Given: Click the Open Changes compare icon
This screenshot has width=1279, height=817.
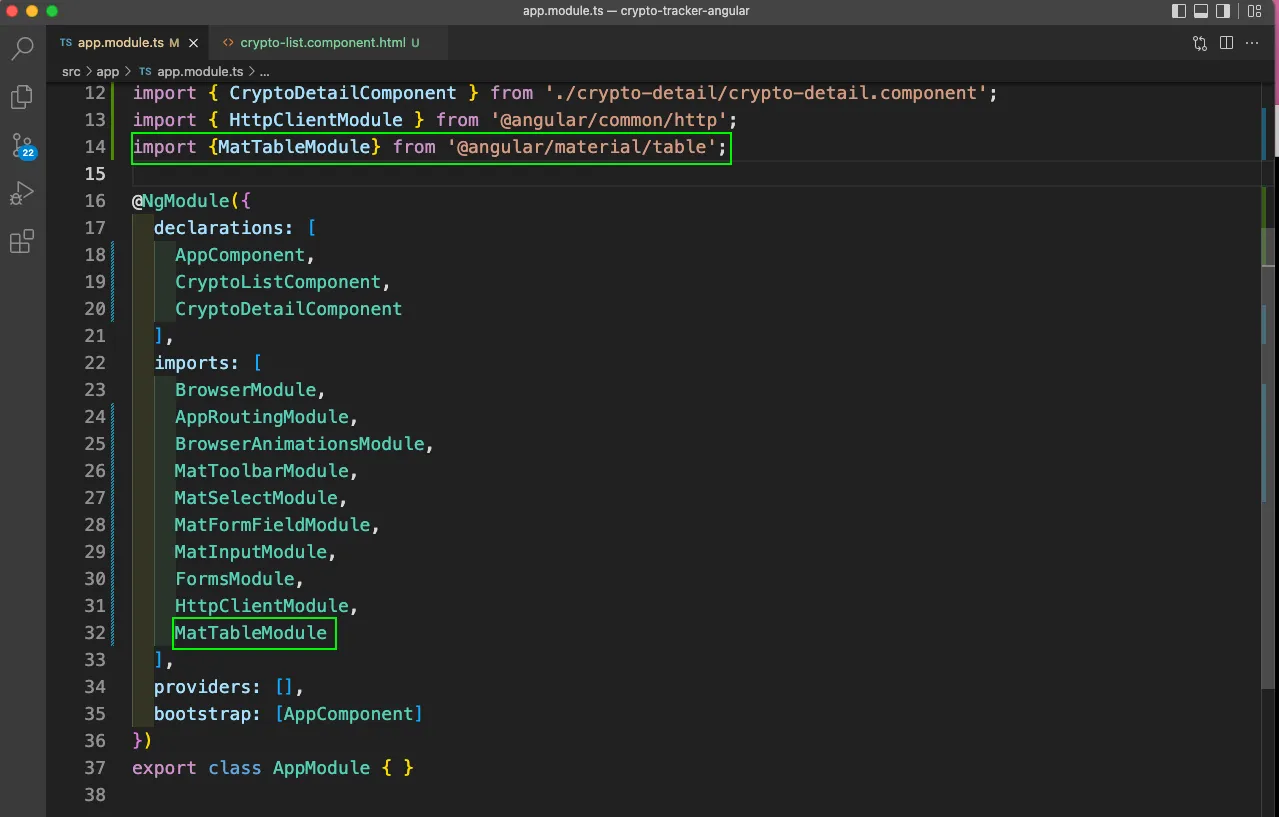Looking at the screenshot, I should [1200, 43].
